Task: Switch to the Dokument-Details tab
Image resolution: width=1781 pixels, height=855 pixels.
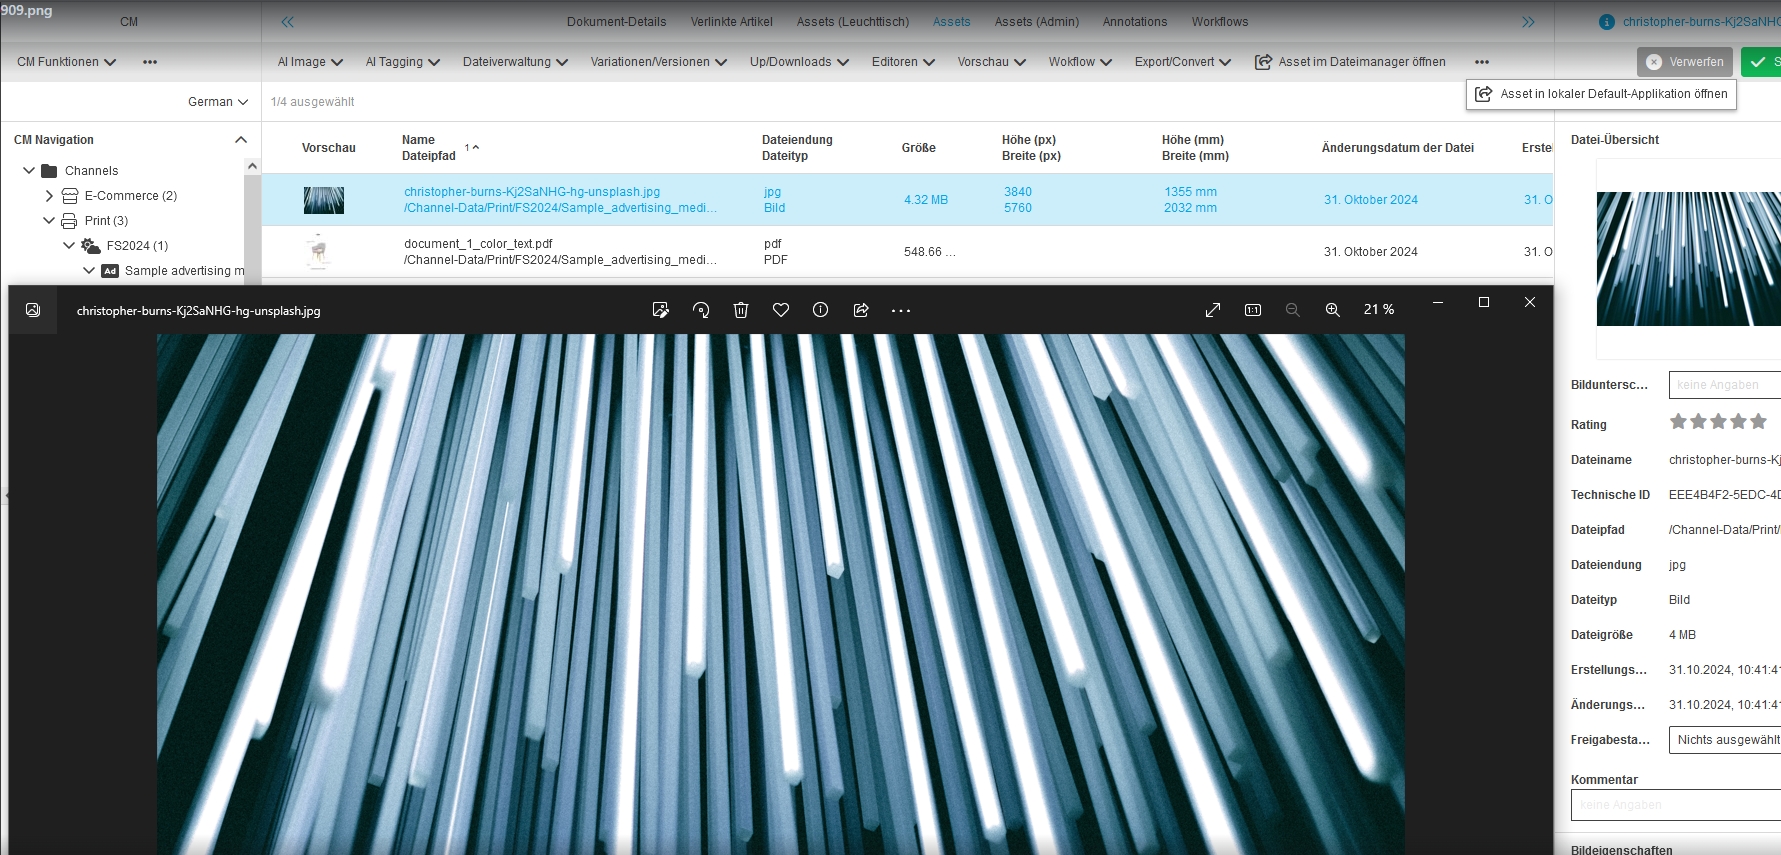Action: [x=616, y=22]
